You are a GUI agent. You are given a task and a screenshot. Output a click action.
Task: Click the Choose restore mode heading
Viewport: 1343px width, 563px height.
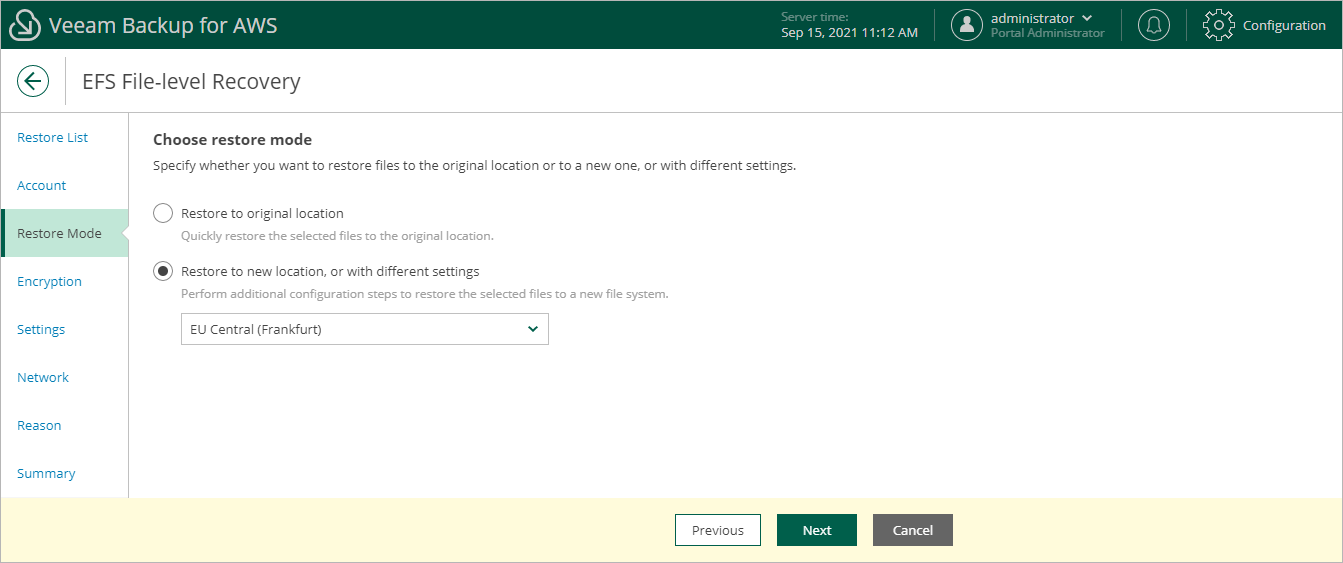[x=232, y=139]
